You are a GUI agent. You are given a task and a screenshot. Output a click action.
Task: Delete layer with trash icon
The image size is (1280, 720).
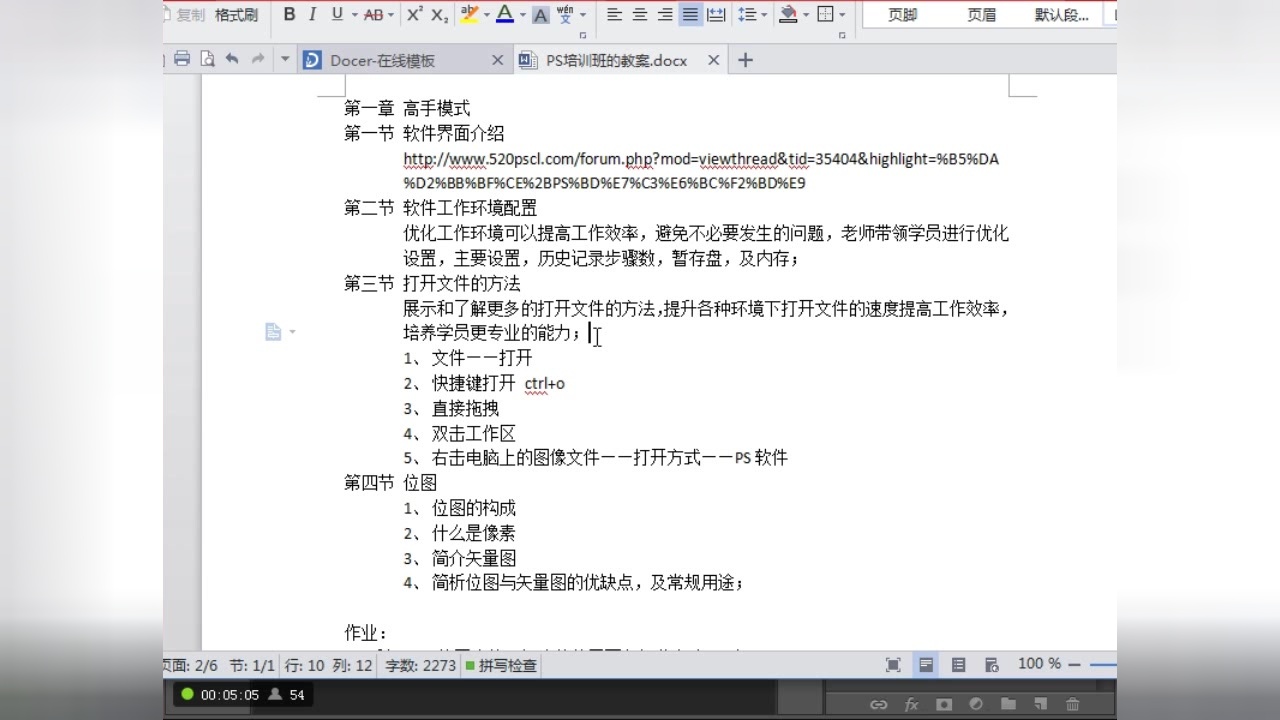coord(1072,704)
